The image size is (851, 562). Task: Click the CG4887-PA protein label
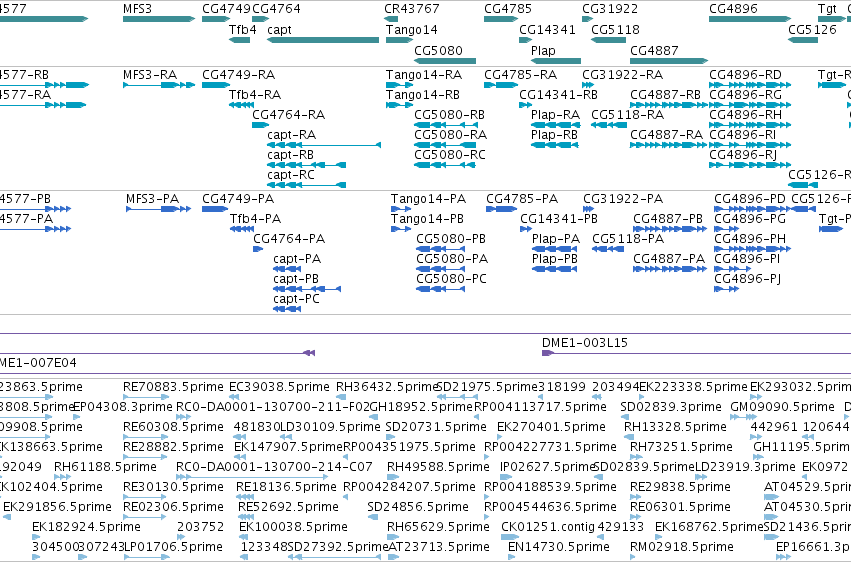(x=669, y=259)
